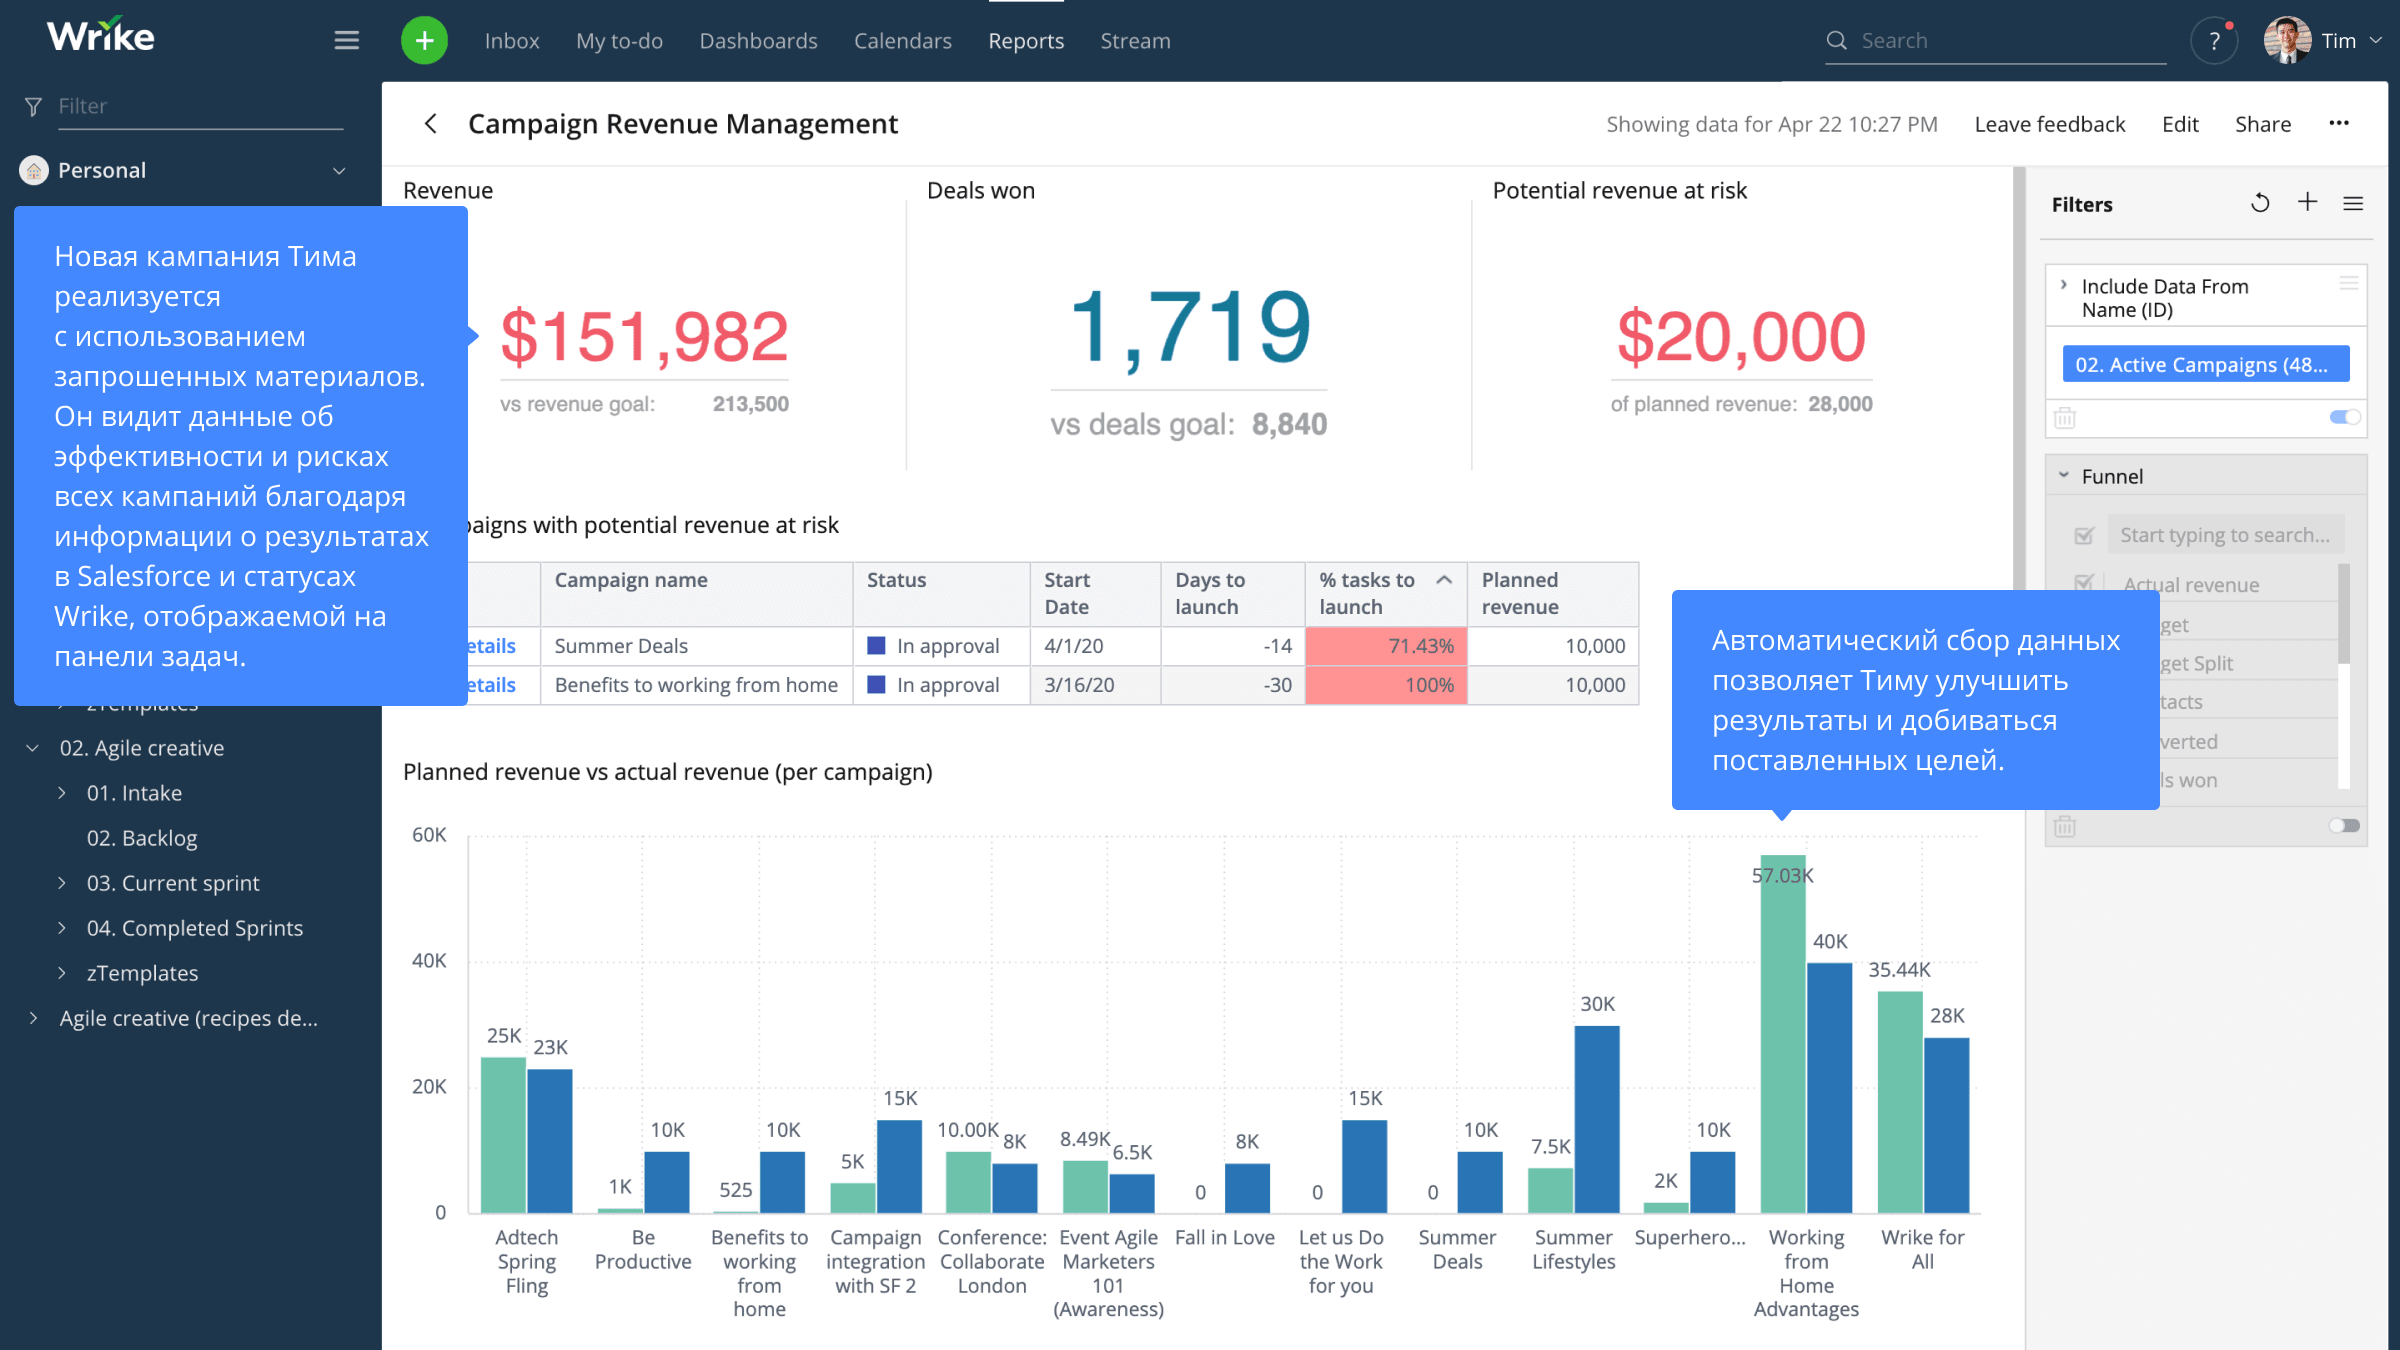This screenshot has height=1350, width=2400.
Task: Click the Wrike logo
Action: point(100,36)
